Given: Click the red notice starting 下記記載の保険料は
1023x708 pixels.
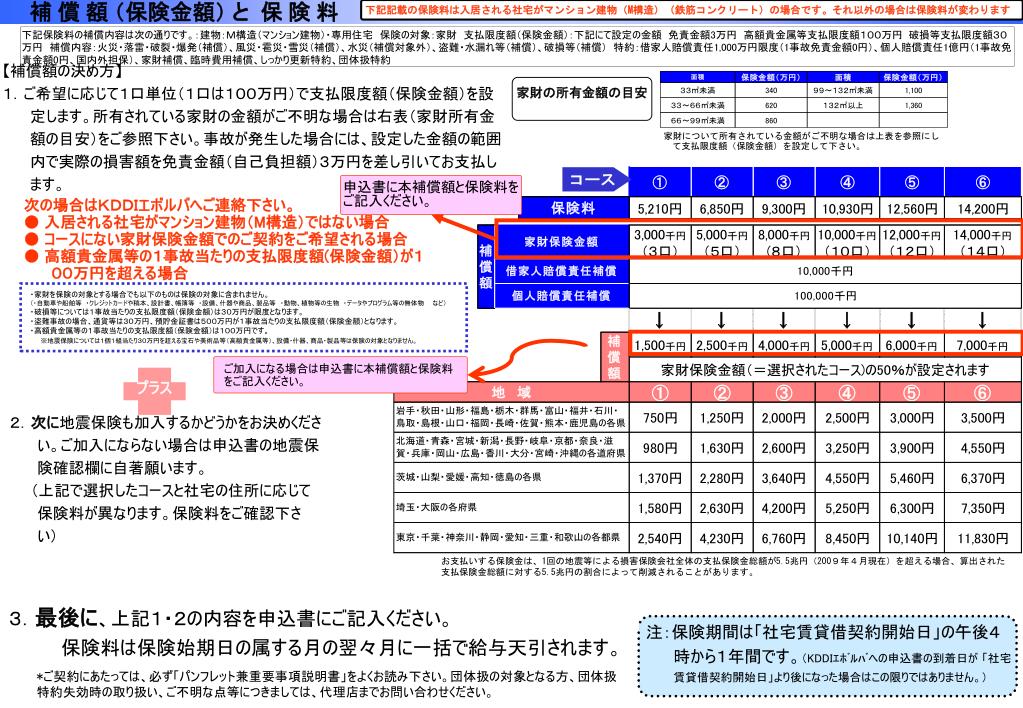Looking at the screenshot, I should pos(692,10).
